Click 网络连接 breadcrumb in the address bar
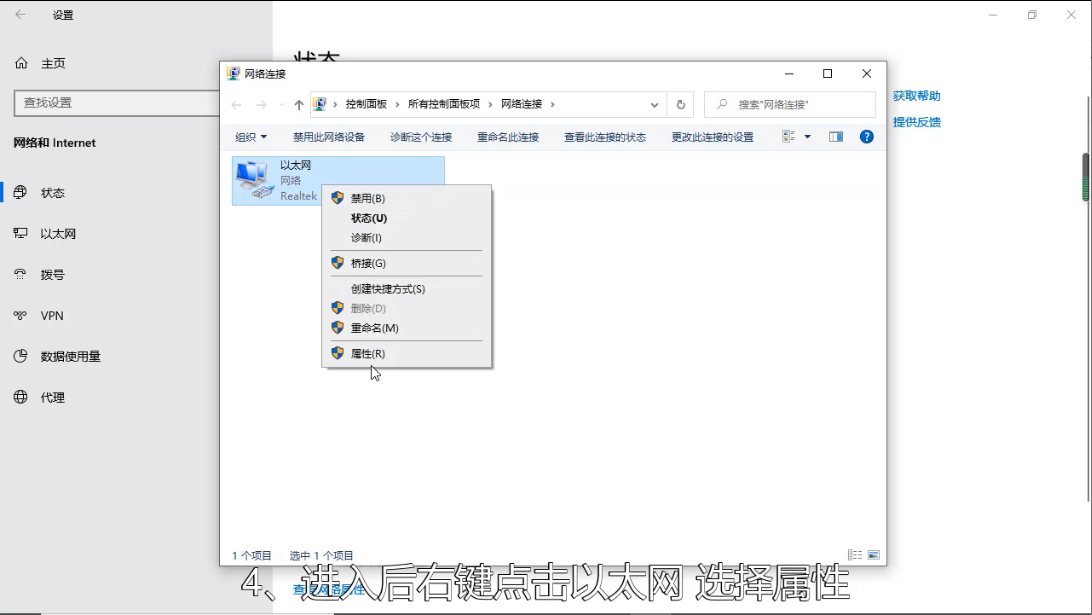1092x615 pixels. pyautogui.click(x=522, y=104)
